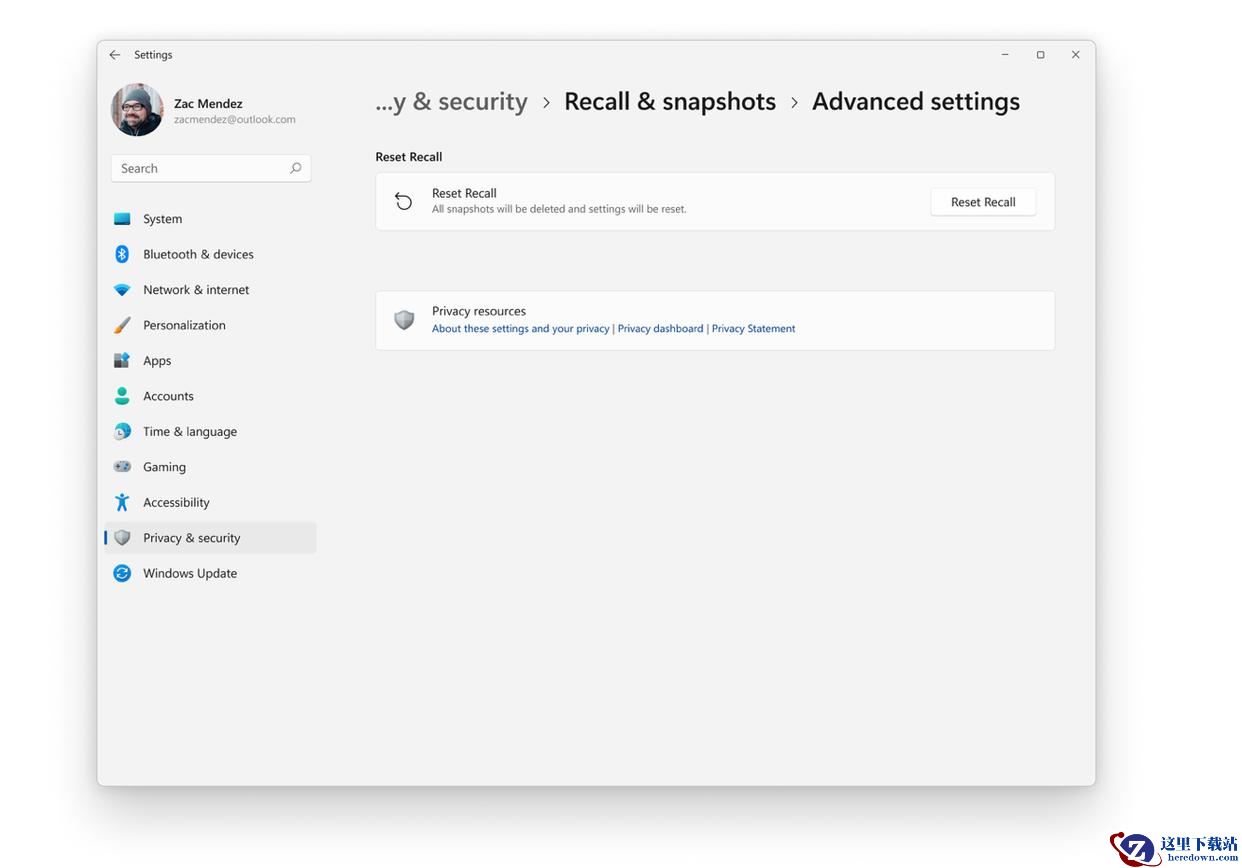Open the Privacy dashboard link
This screenshot has height=868, width=1242.
click(660, 329)
